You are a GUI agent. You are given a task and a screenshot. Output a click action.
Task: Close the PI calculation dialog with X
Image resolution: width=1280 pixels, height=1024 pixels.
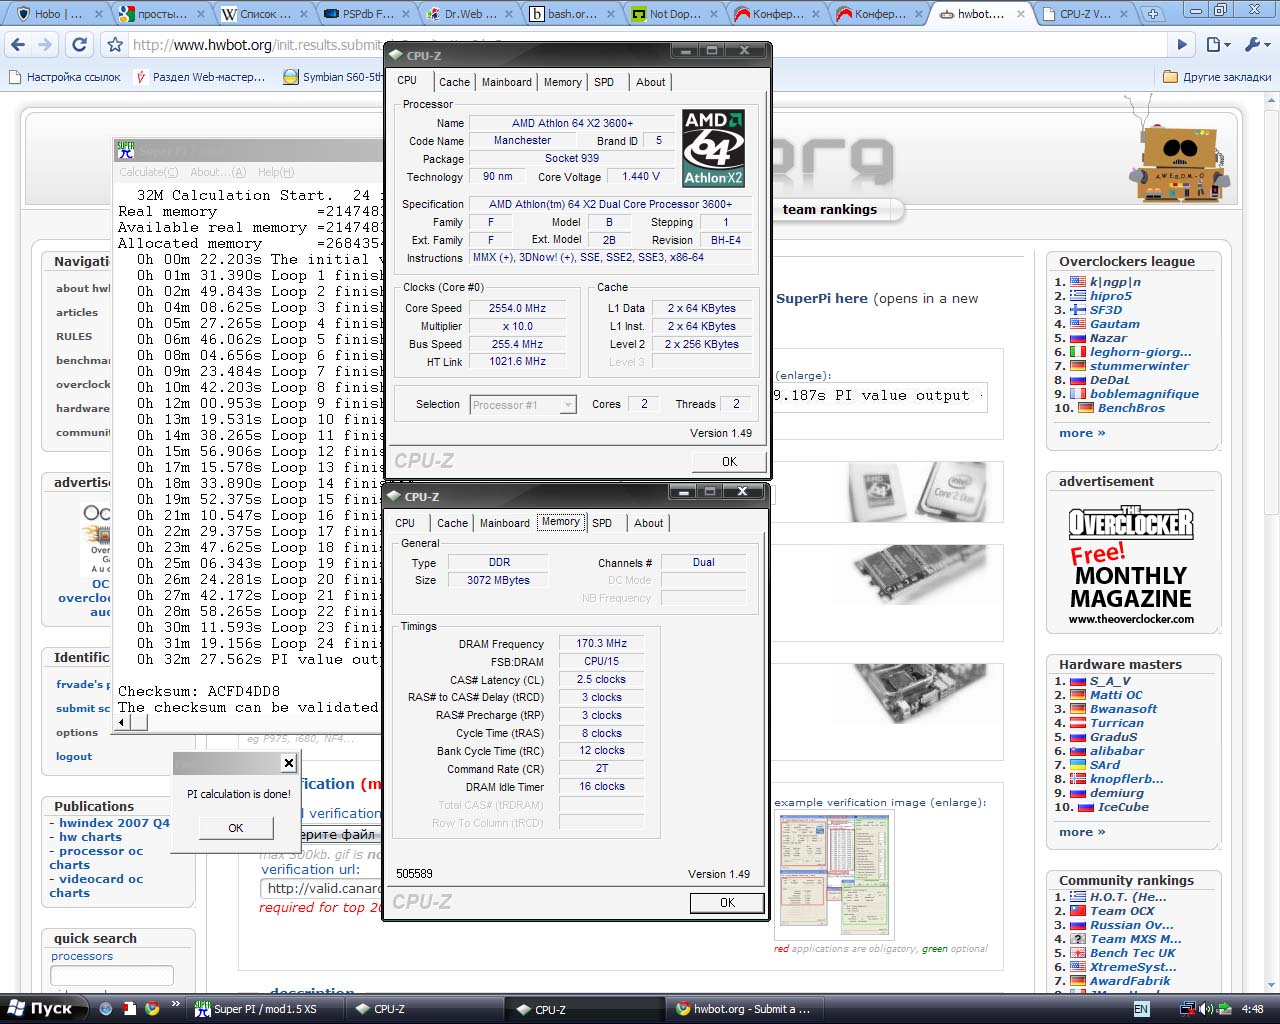[x=288, y=763]
